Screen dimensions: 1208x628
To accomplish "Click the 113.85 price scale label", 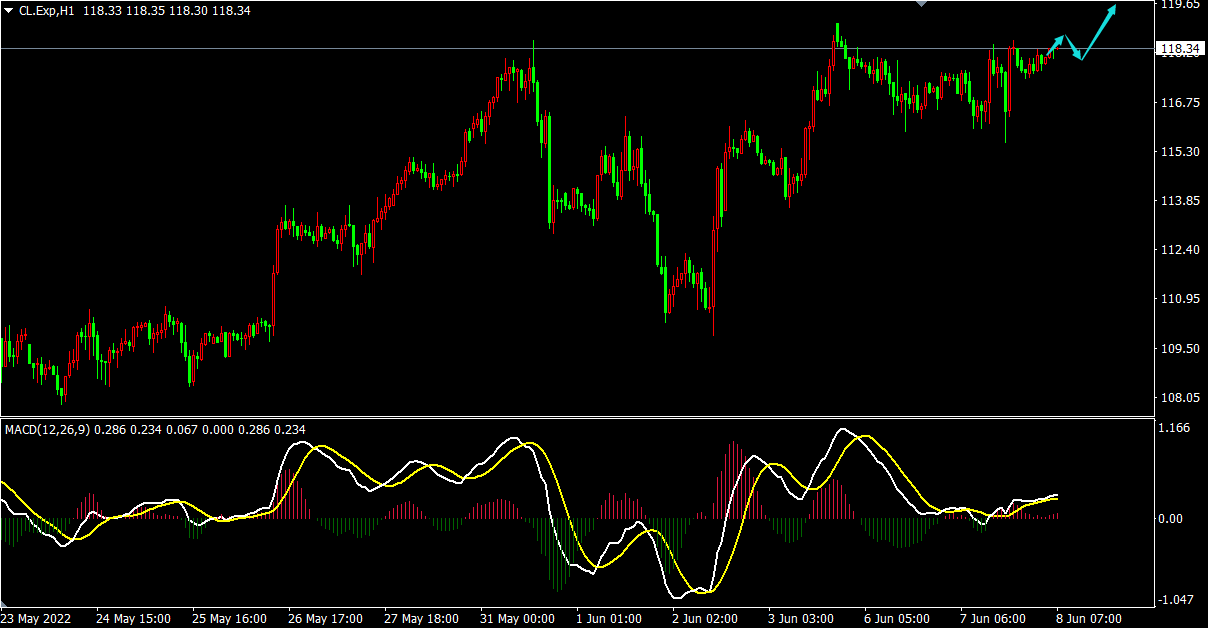I will coord(1179,201).
